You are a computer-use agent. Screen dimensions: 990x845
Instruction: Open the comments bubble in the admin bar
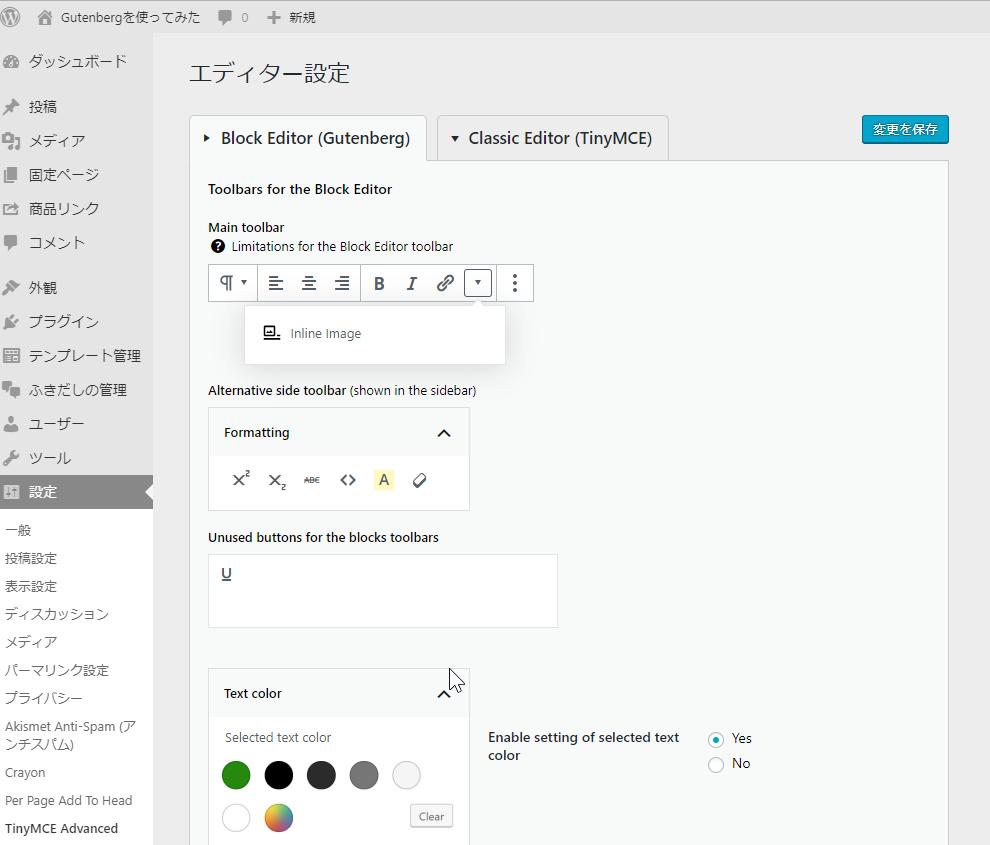click(225, 18)
